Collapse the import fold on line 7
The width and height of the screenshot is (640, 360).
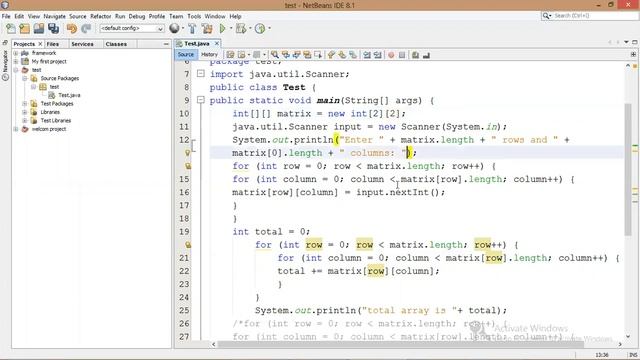point(200,74)
